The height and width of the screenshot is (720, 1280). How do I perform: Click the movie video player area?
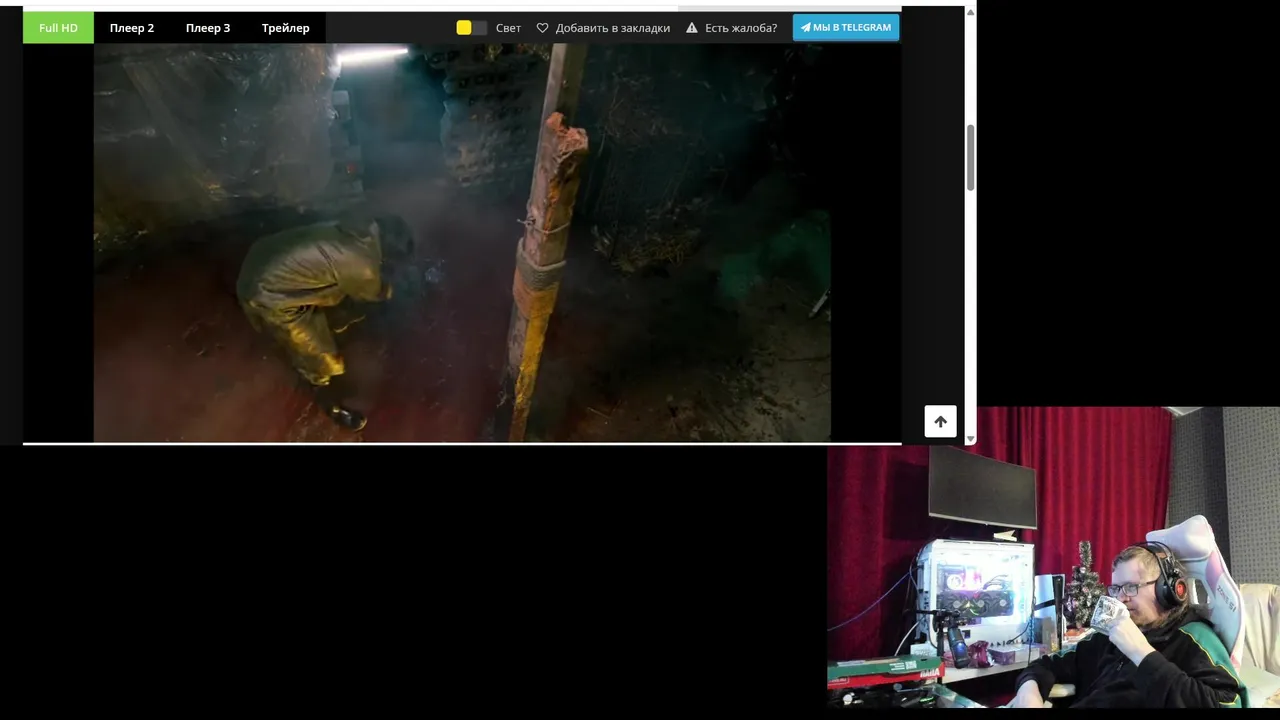coord(462,243)
